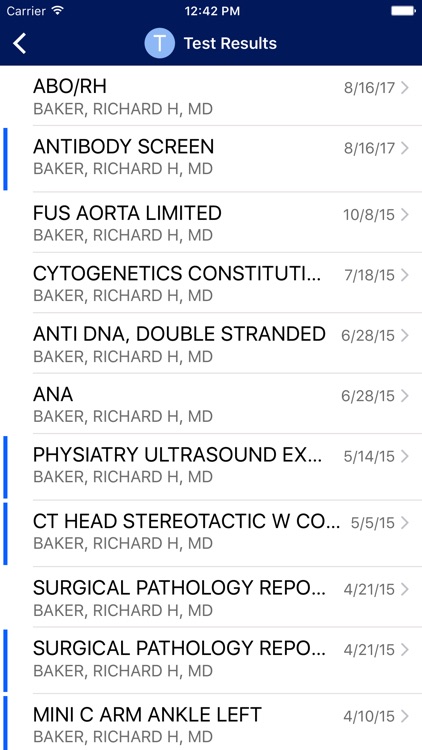Tap the Wi-Fi status icon
Image resolution: width=422 pixels, height=750 pixels.
click(57, 11)
